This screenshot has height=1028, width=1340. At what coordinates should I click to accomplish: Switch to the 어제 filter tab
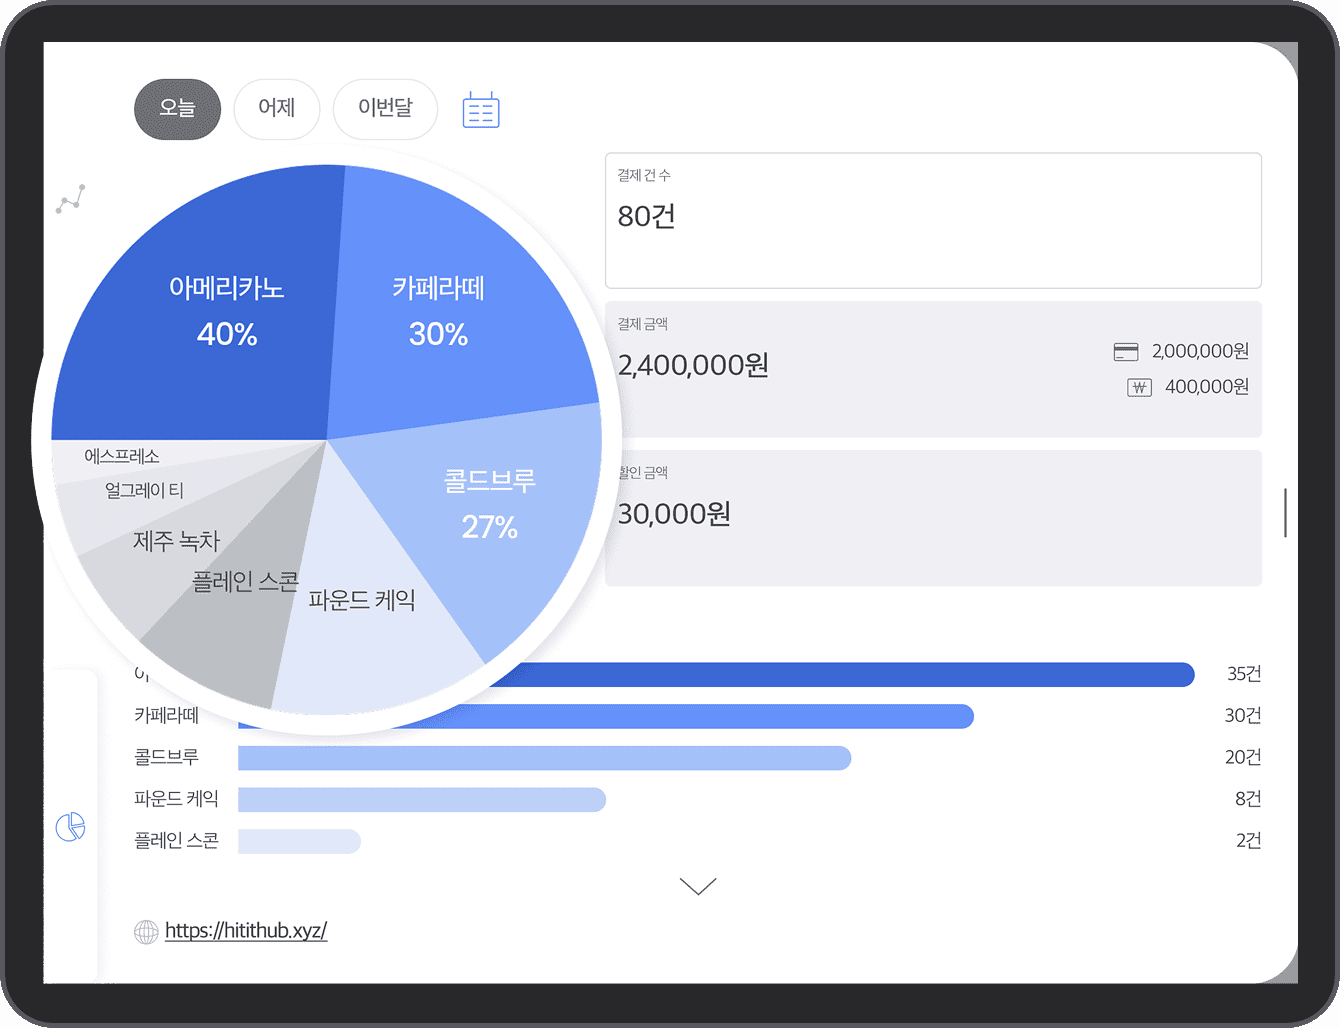pyautogui.click(x=277, y=109)
